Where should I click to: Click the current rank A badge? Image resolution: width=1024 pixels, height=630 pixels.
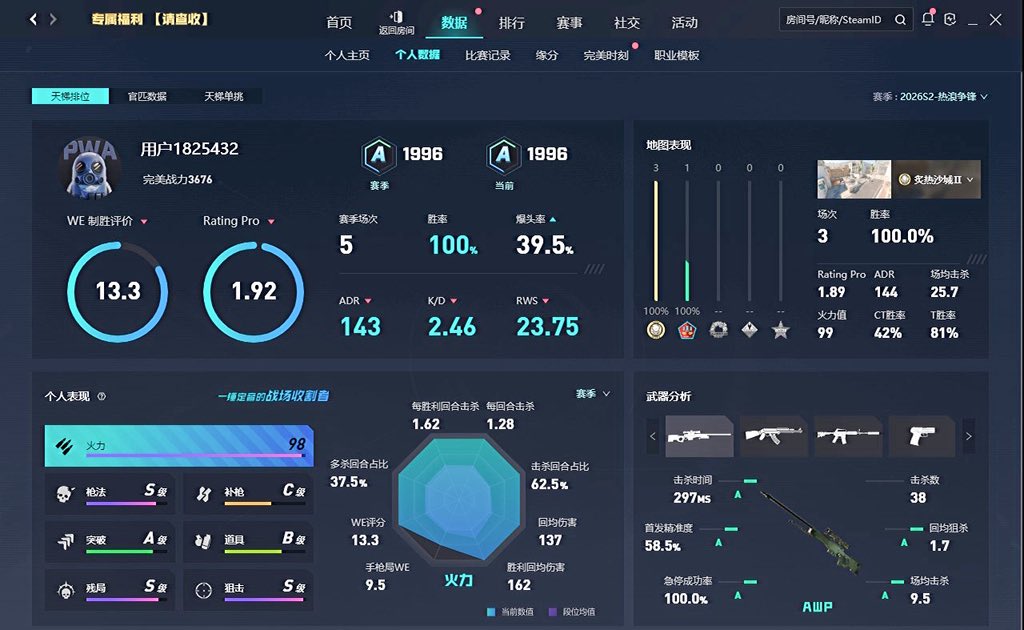pyautogui.click(x=503, y=155)
